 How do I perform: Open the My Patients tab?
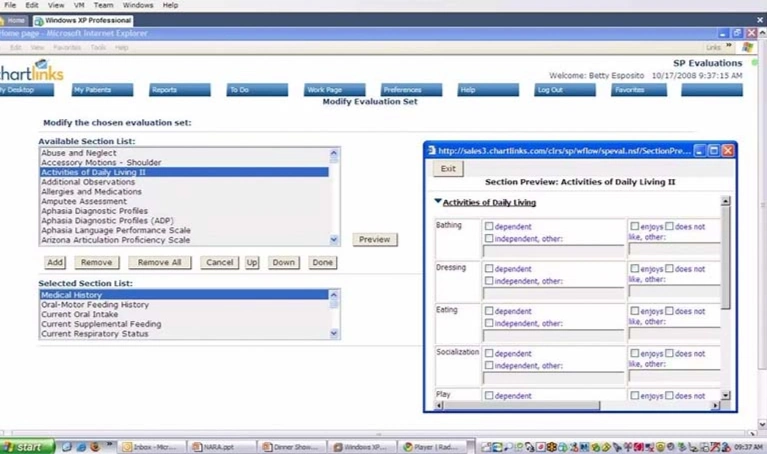pyautogui.click(x=103, y=90)
